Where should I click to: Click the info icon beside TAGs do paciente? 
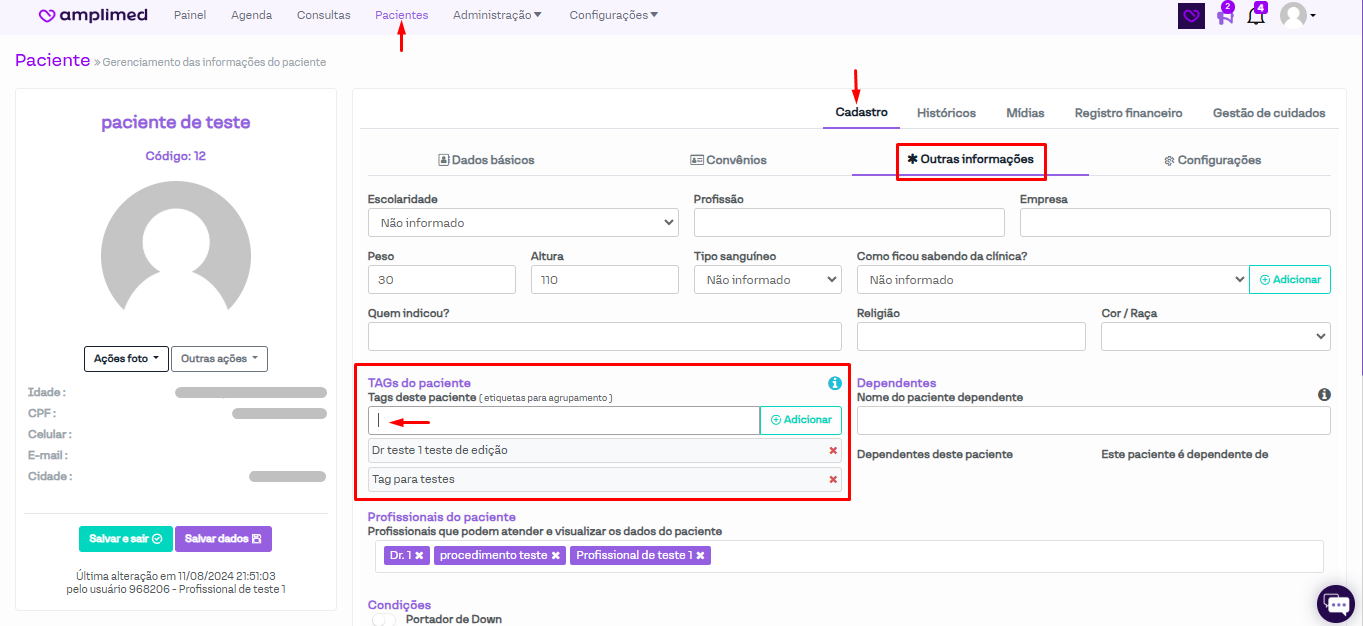[x=835, y=383]
